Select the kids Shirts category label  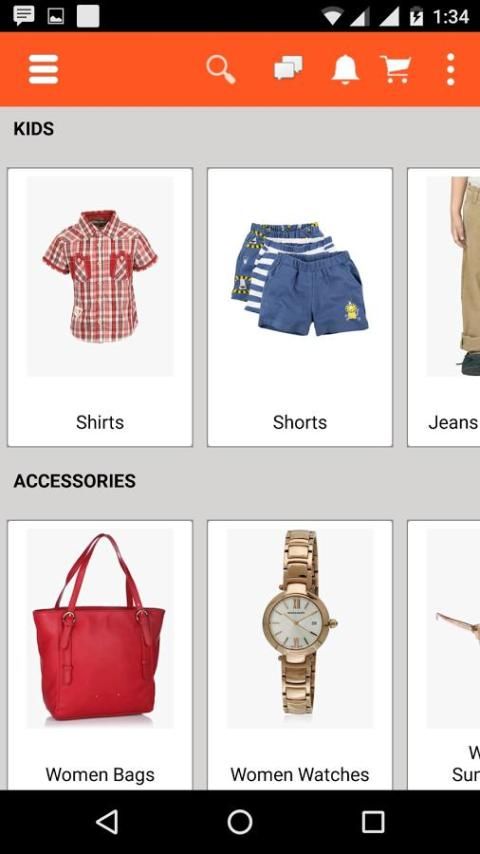tap(100, 422)
